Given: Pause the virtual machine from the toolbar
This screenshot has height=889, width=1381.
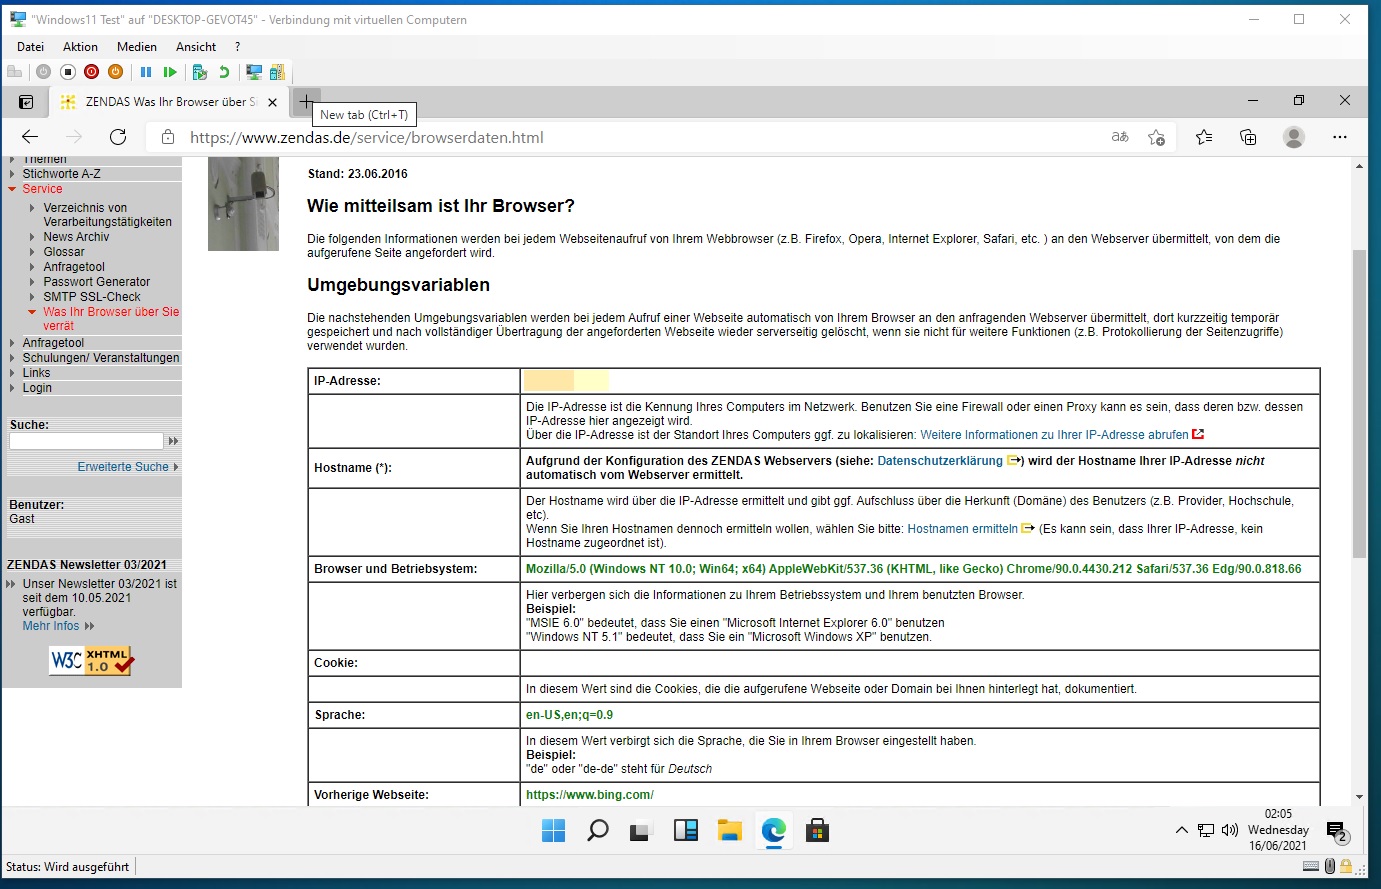Looking at the screenshot, I should [146, 72].
